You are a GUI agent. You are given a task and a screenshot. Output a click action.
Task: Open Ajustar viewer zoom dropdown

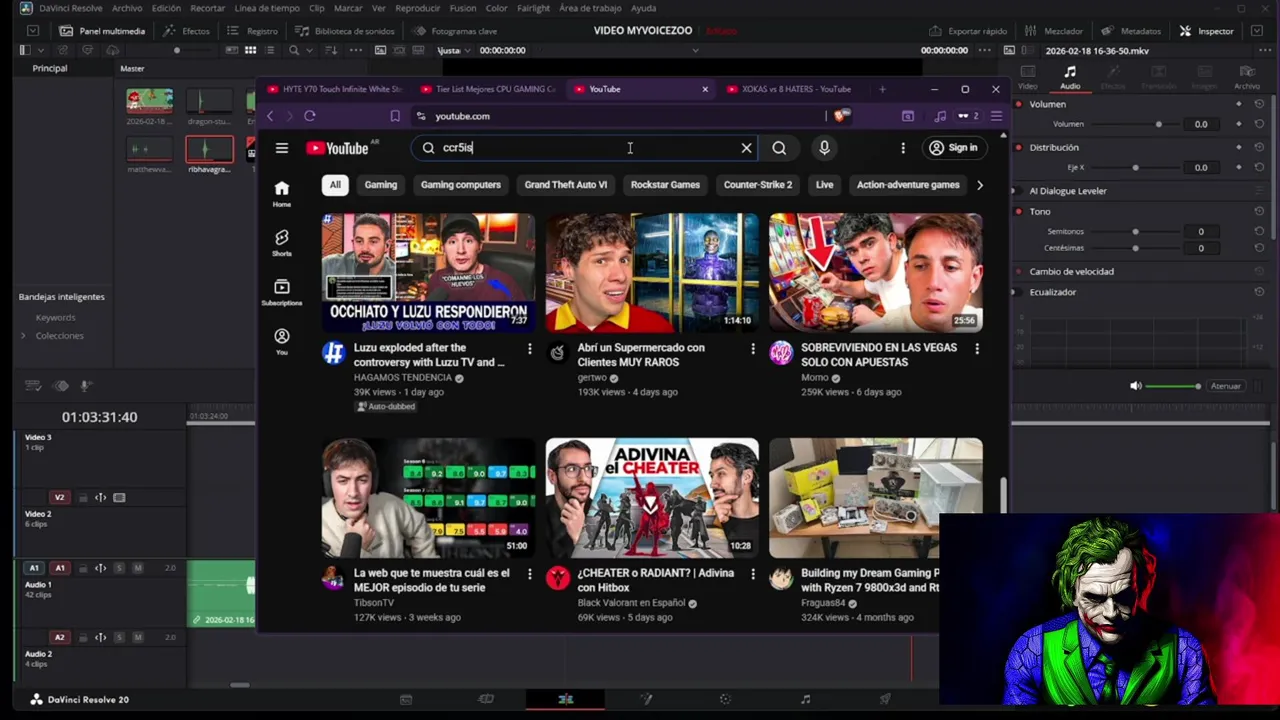tap(455, 50)
